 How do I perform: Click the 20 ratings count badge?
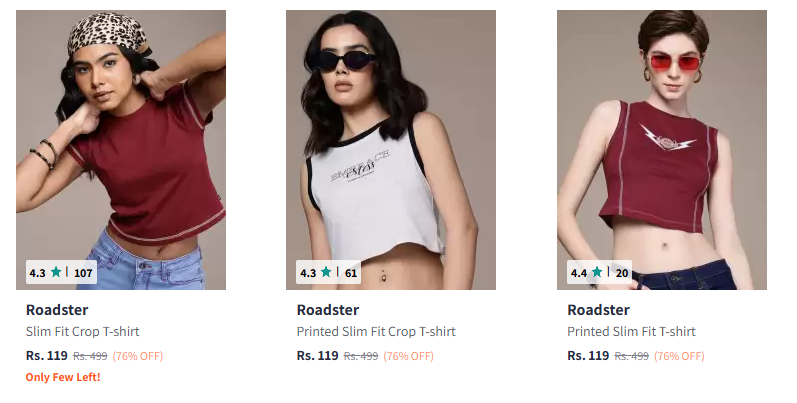(x=622, y=273)
